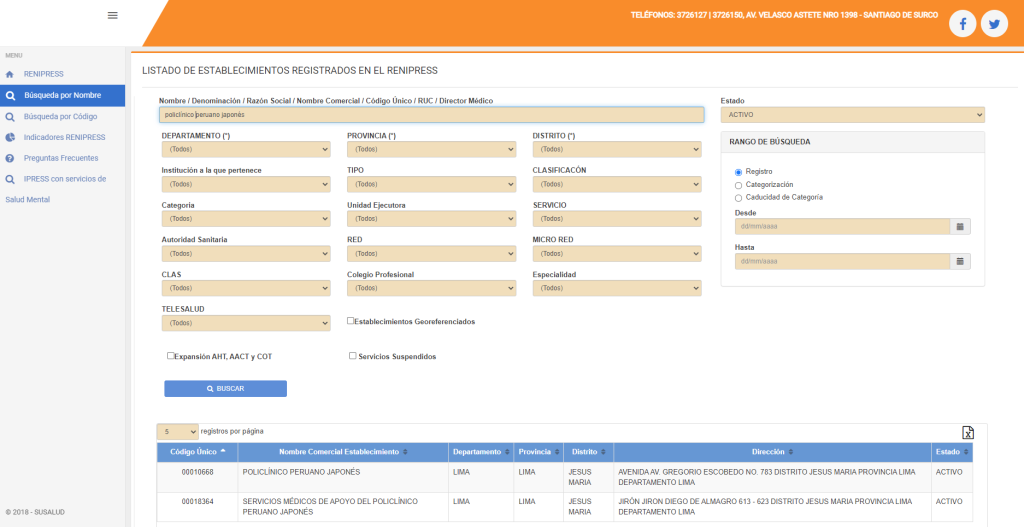Expand the DEPARTAMENTO dropdown

click(245, 150)
